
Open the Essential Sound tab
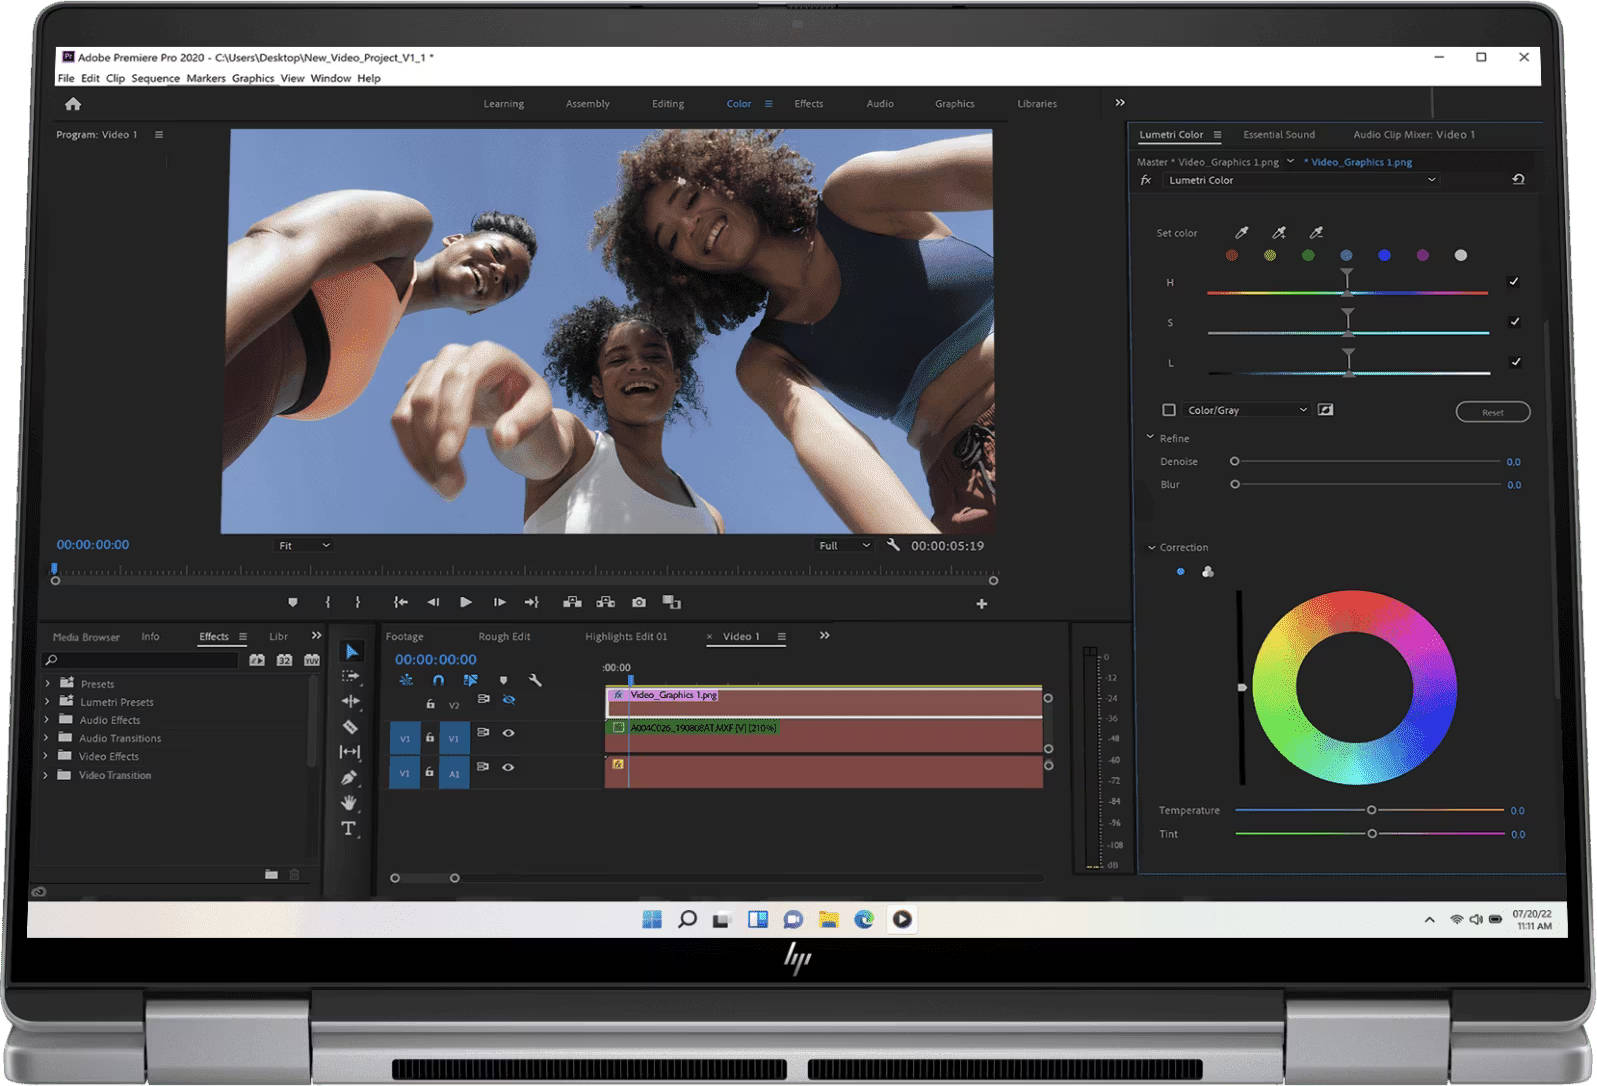click(1279, 134)
